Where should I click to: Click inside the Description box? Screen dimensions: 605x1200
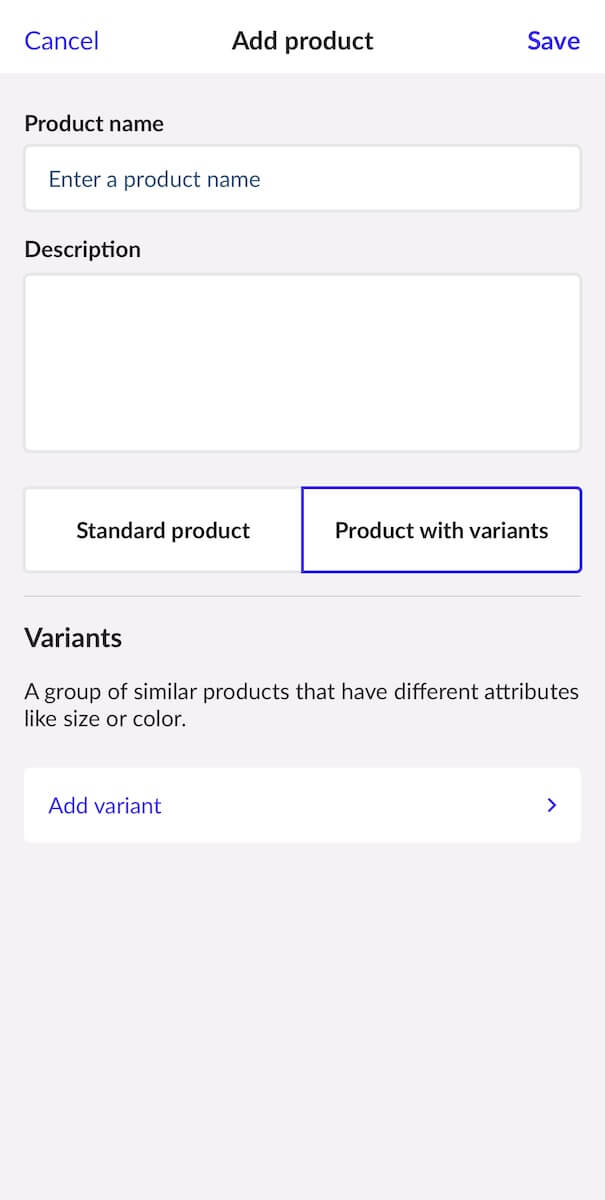pos(300,360)
